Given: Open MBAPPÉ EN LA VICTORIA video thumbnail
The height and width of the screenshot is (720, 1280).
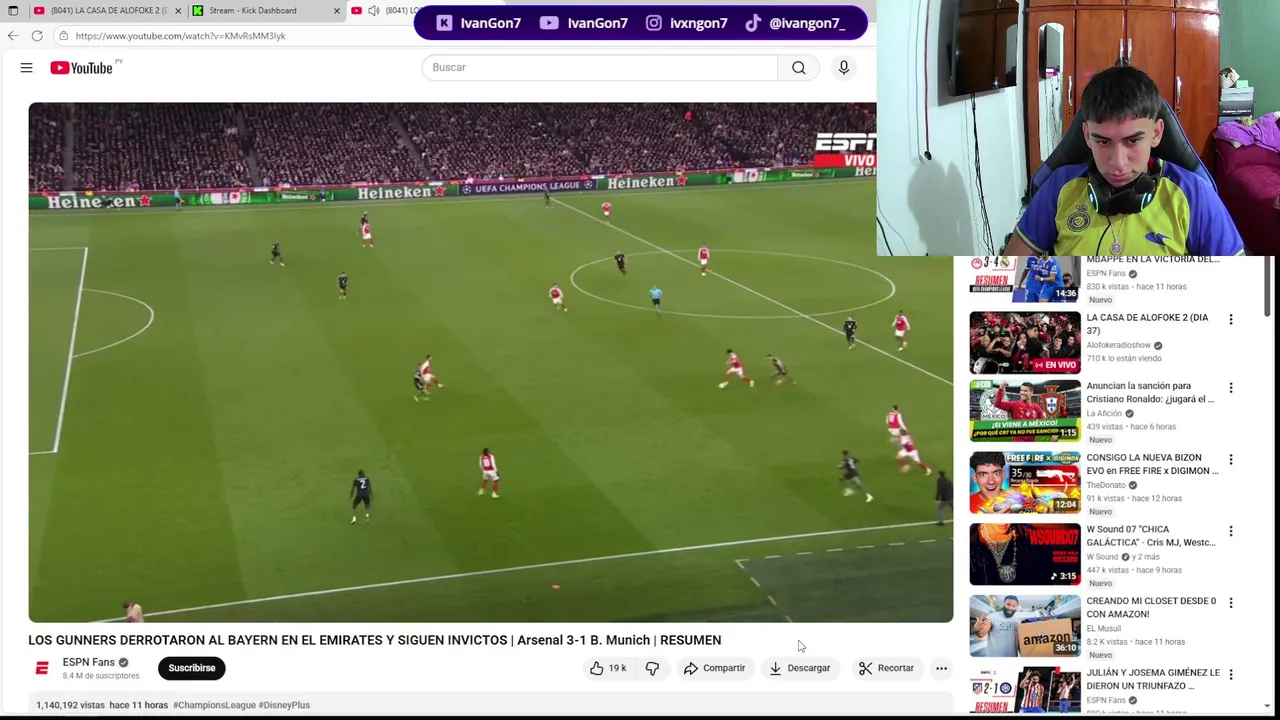Looking at the screenshot, I should pyautogui.click(x=1024, y=279).
